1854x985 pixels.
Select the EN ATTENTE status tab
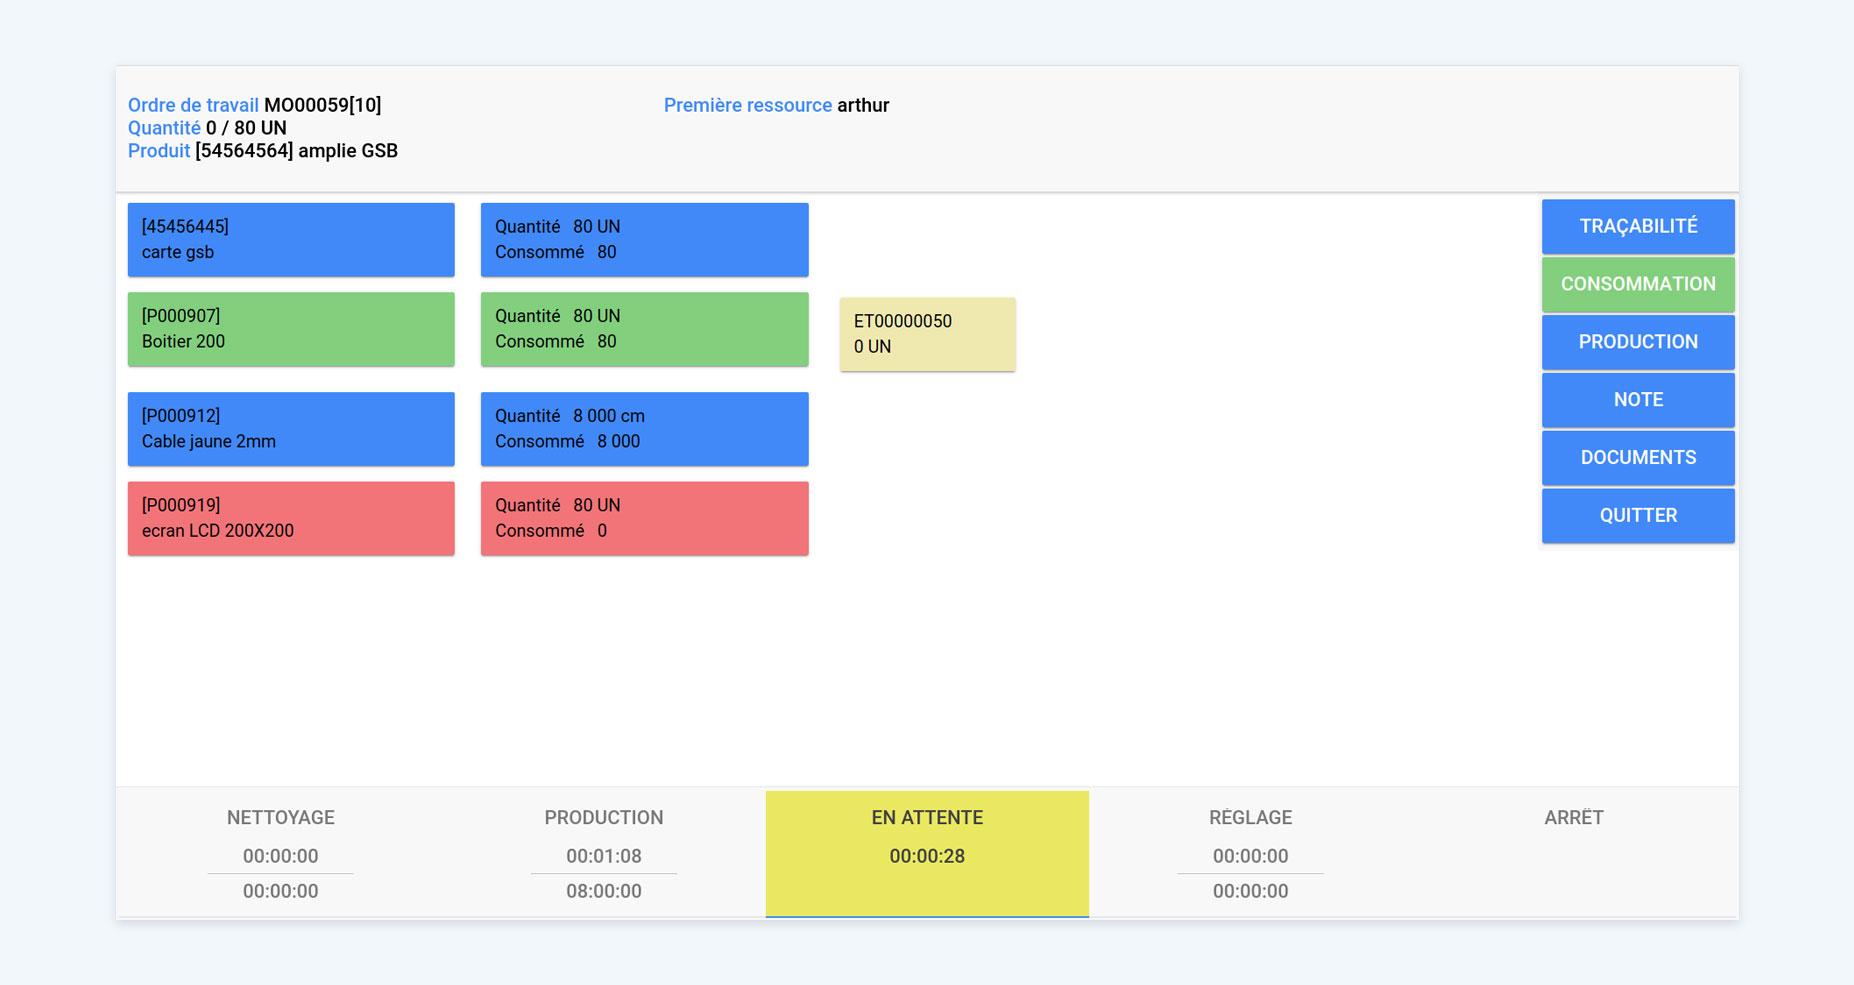tap(926, 853)
